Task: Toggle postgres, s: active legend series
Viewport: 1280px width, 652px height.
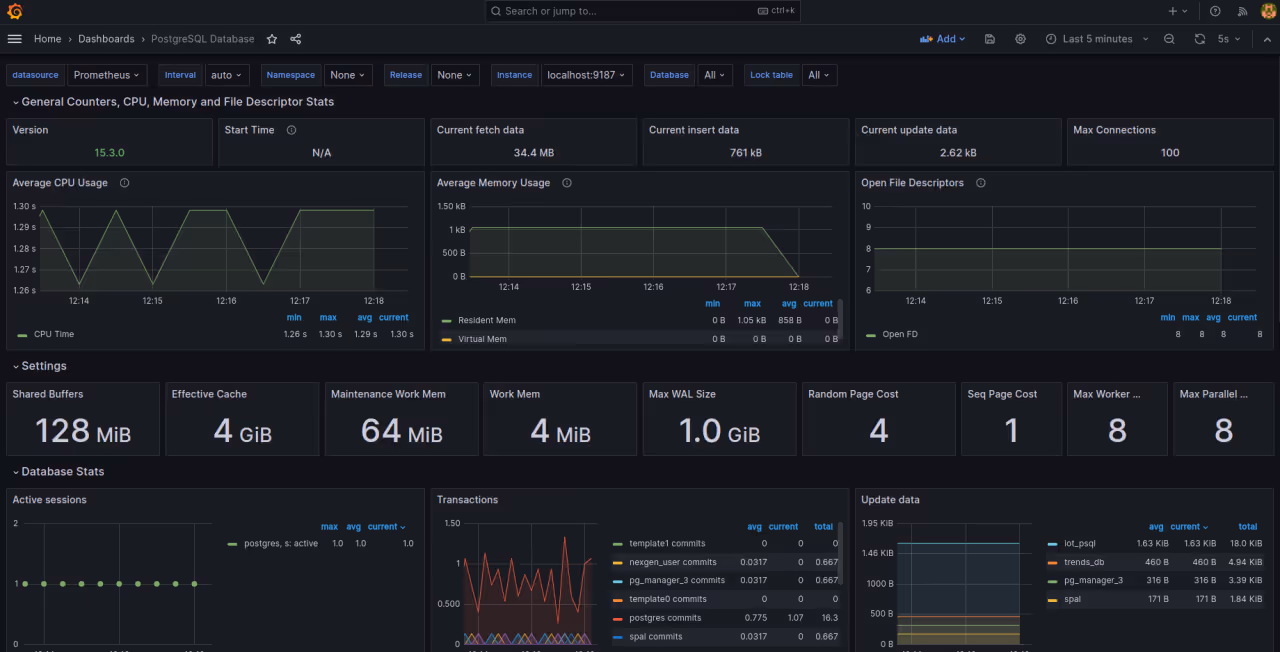Action: [281, 543]
